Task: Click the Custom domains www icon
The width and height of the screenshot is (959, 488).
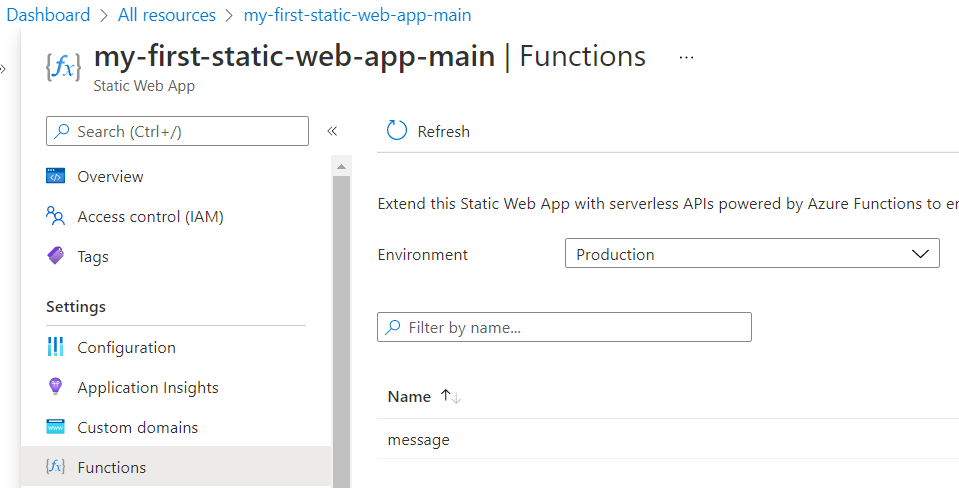Action: point(56,427)
